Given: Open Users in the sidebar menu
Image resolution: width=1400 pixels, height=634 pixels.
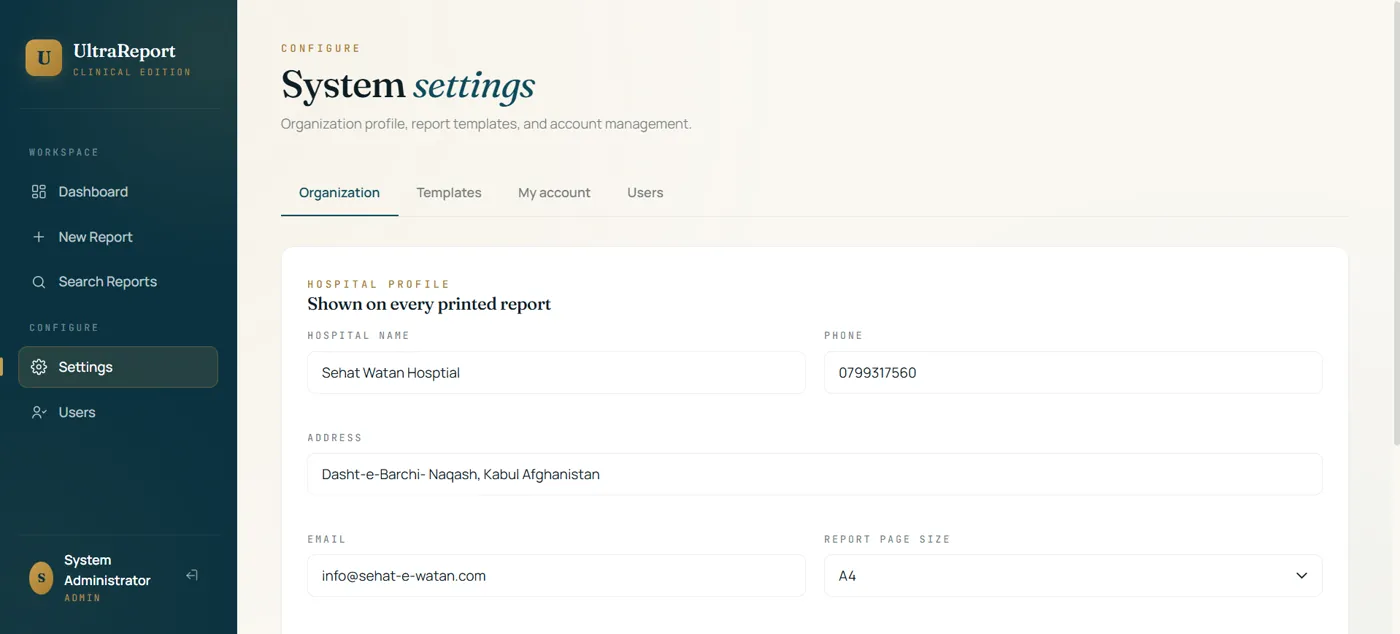Looking at the screenshot, I should point(118,412).
